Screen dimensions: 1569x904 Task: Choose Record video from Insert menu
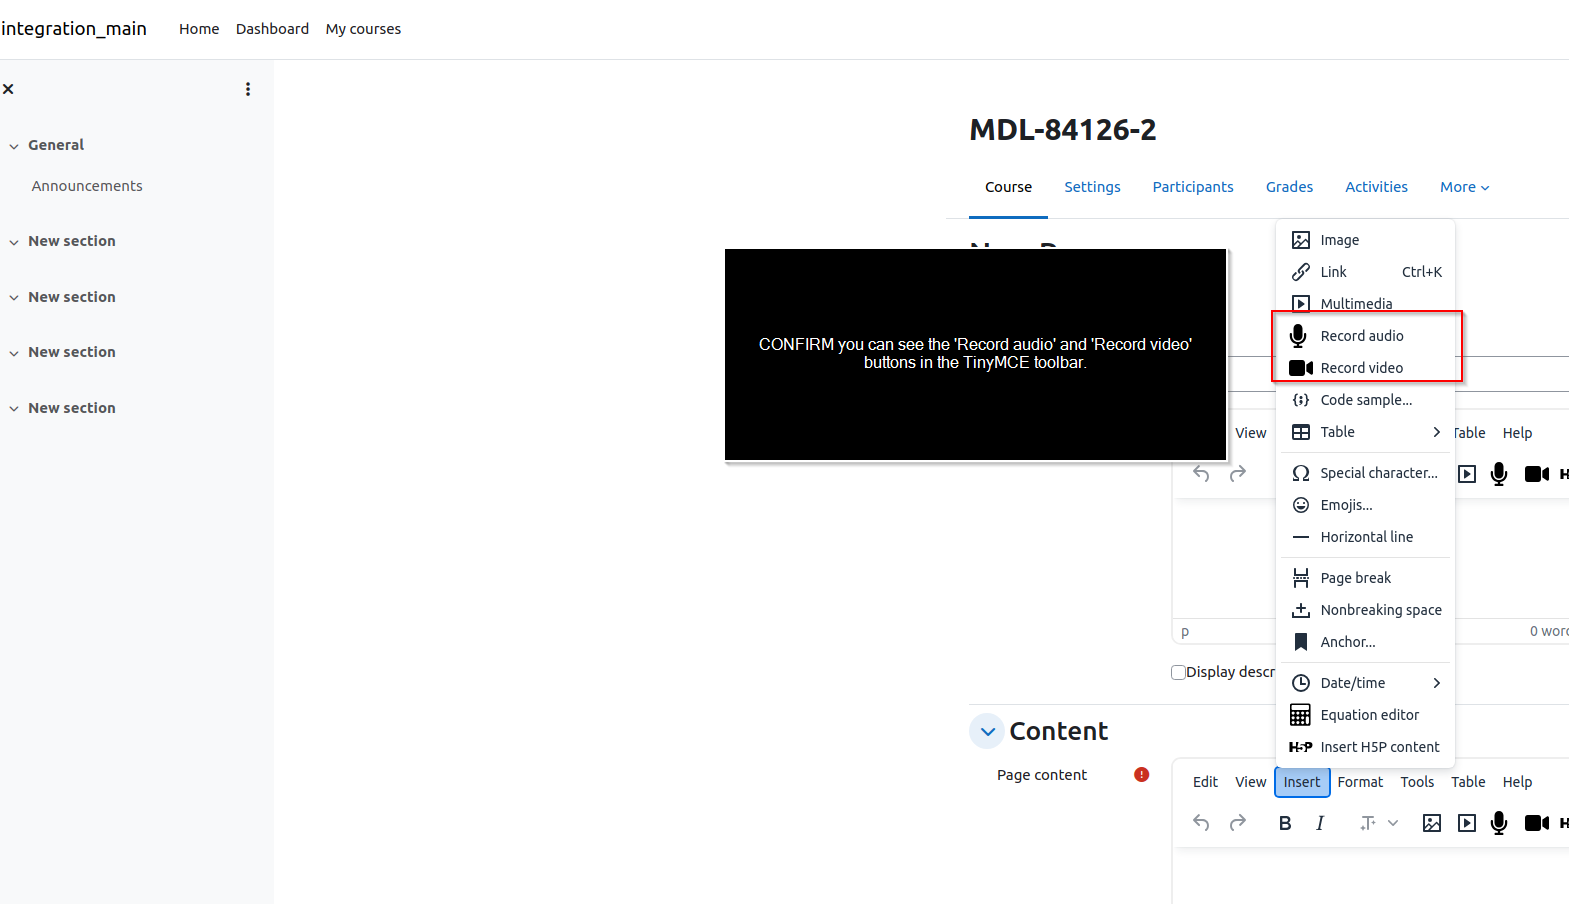tap(1366, 368)
